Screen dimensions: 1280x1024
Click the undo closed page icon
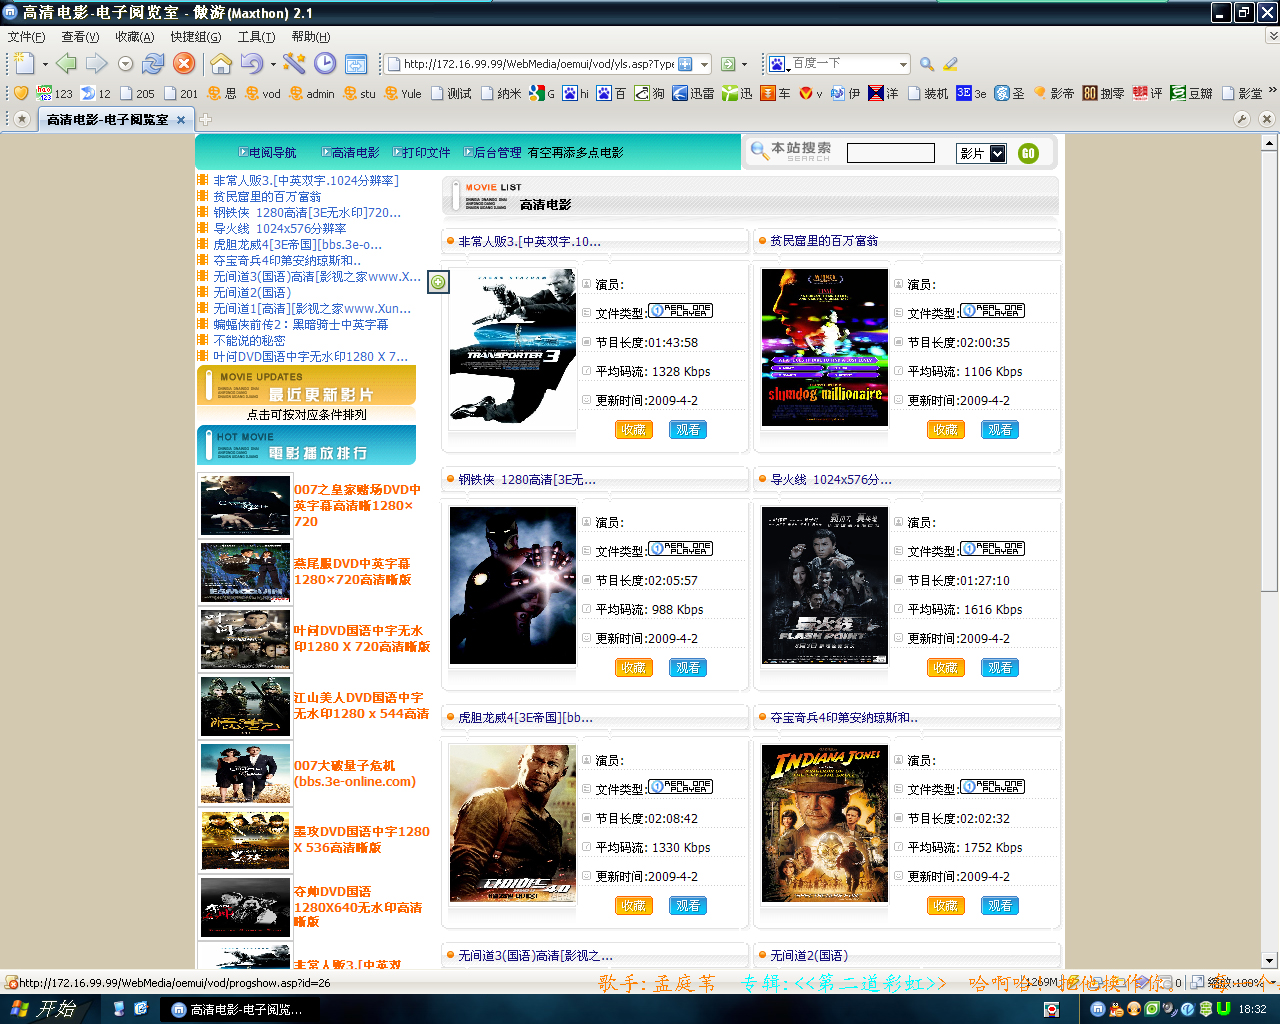pos(251,64)
